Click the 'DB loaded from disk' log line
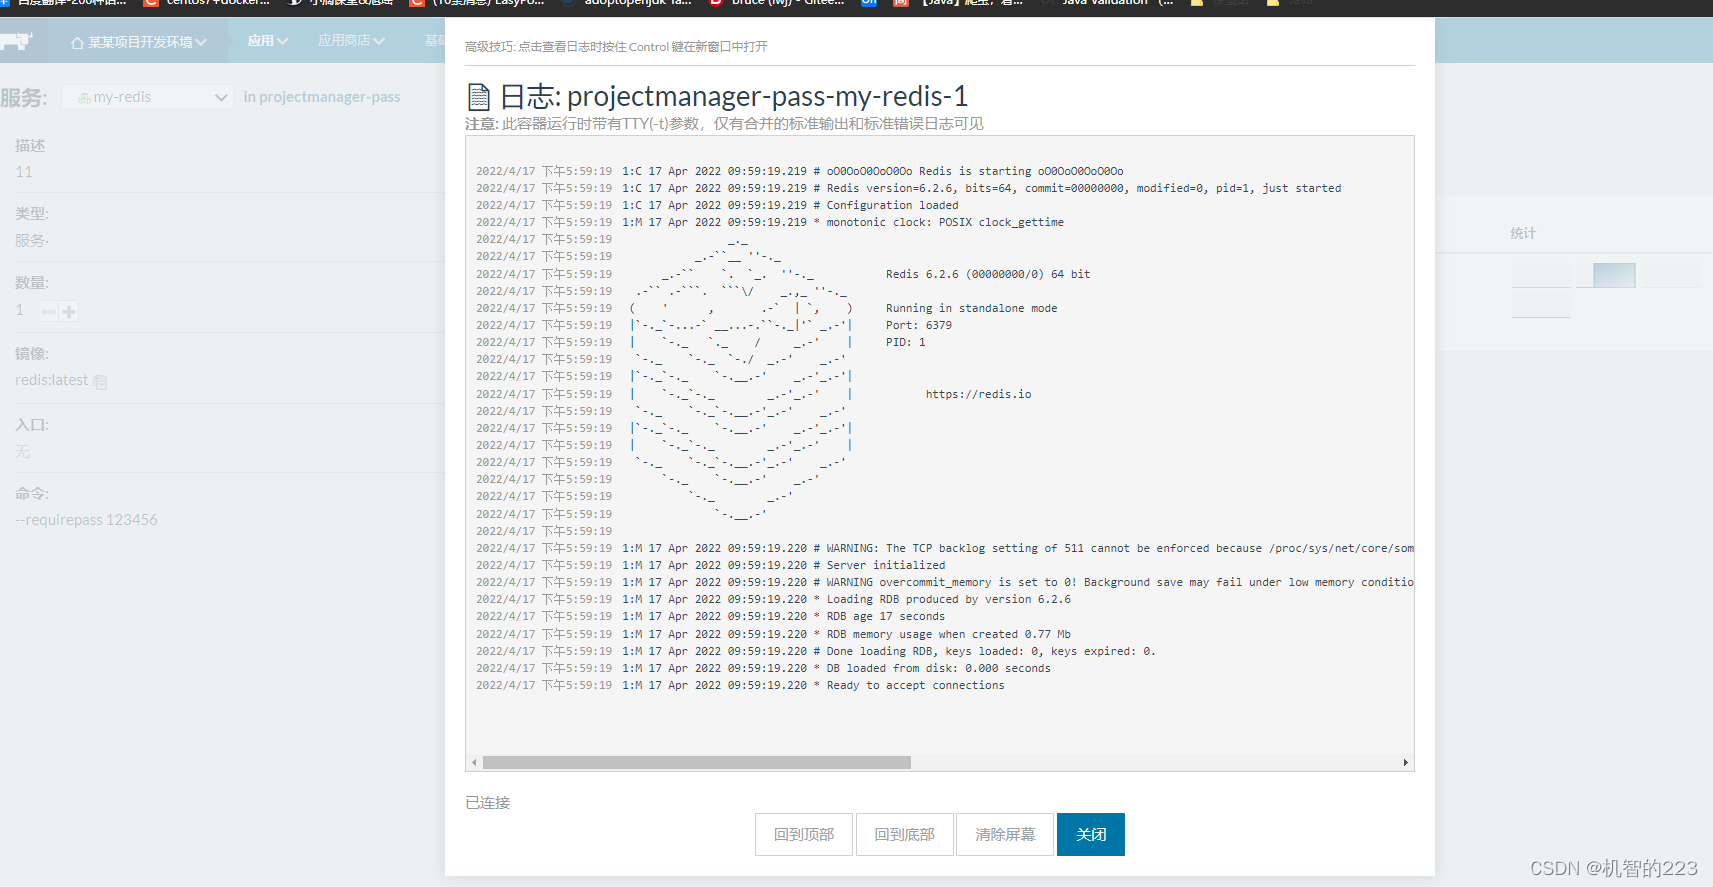This screenshot has height=887, width=1713. (763, 668)
